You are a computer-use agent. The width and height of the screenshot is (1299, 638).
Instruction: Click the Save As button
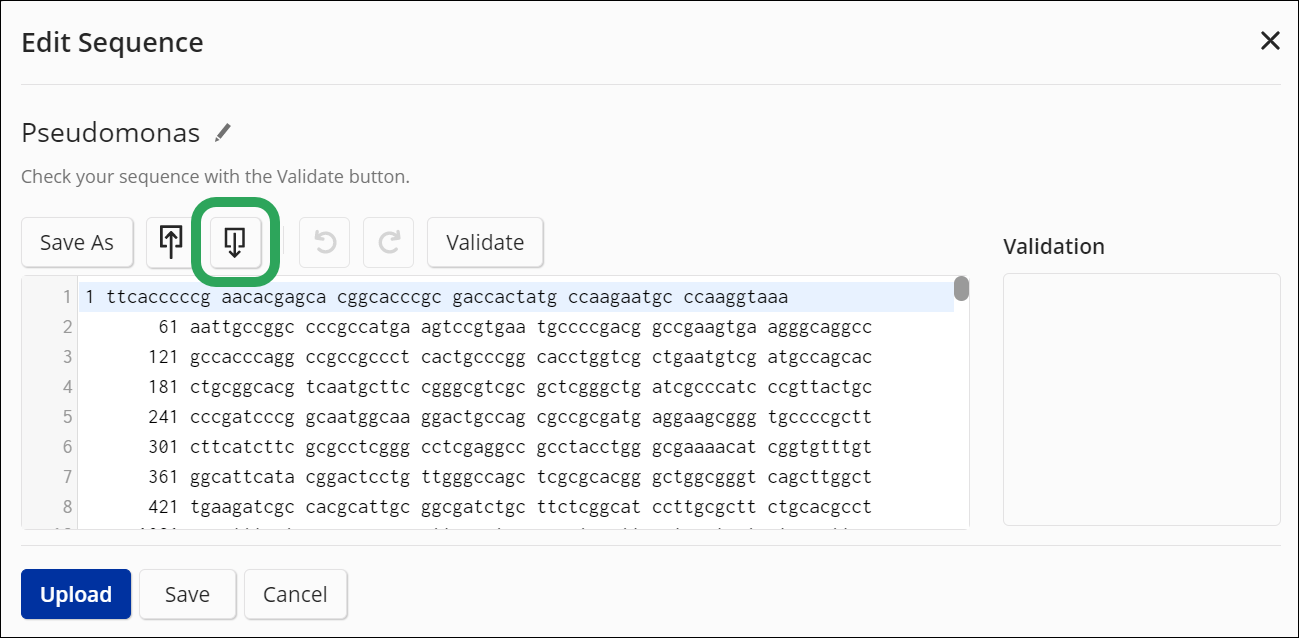pos(77,242)
